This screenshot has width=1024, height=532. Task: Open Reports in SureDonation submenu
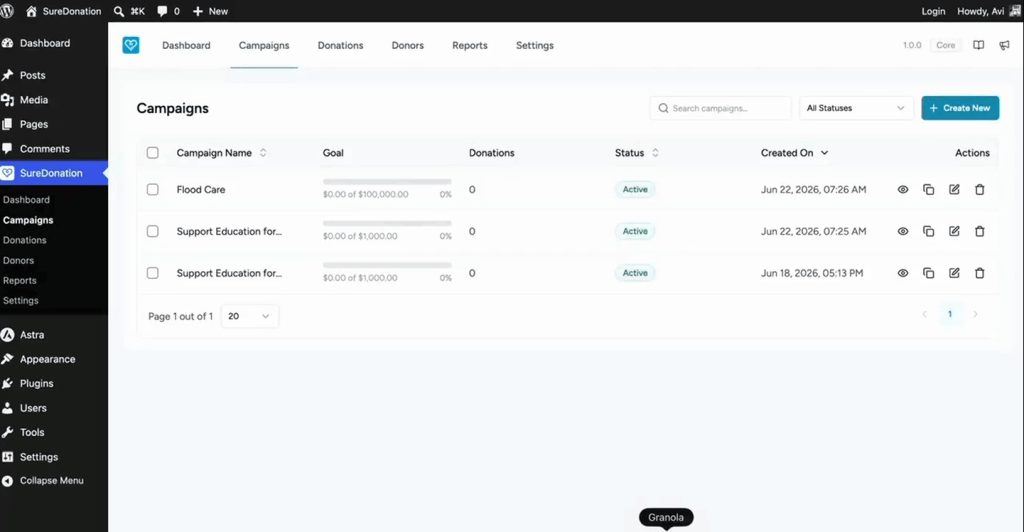click(x=20, y=281)
